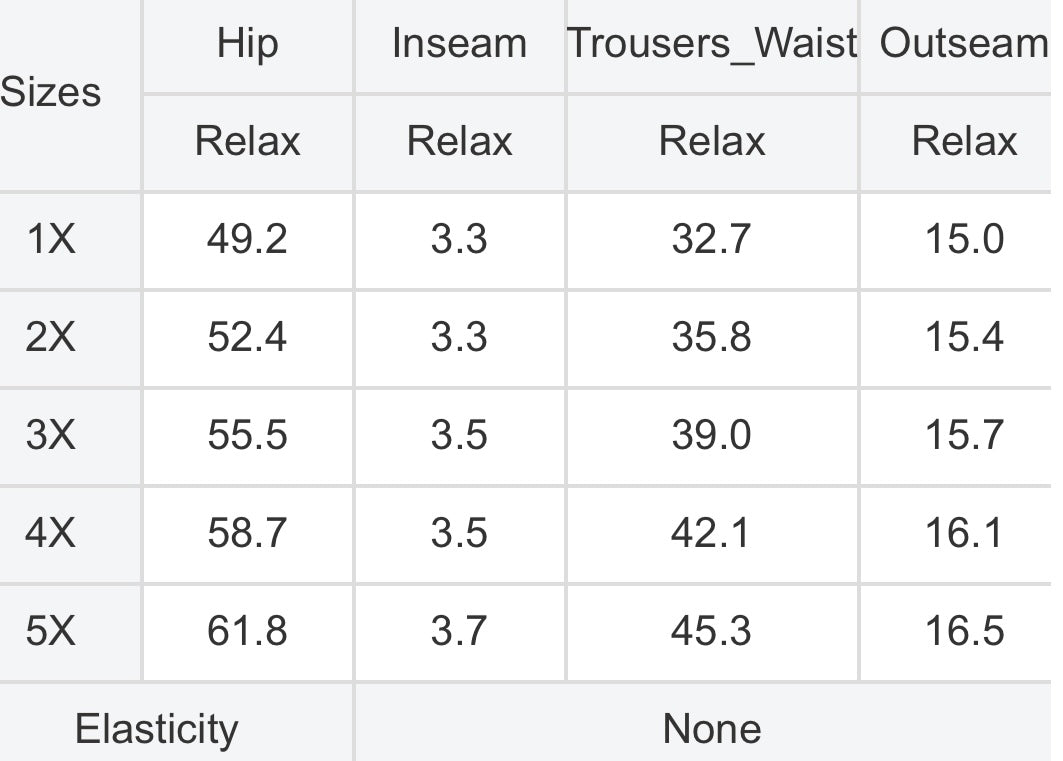Screen dimensions: 1063x761
Task: Click the Trousers_Waist column header
Action: [x=712, y=44]
